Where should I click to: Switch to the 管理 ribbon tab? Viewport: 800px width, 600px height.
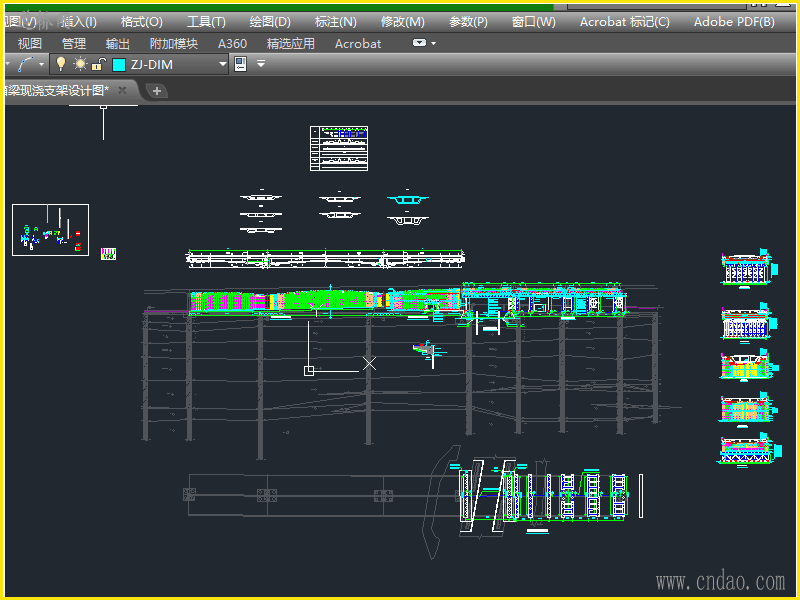tap(73, 43)
